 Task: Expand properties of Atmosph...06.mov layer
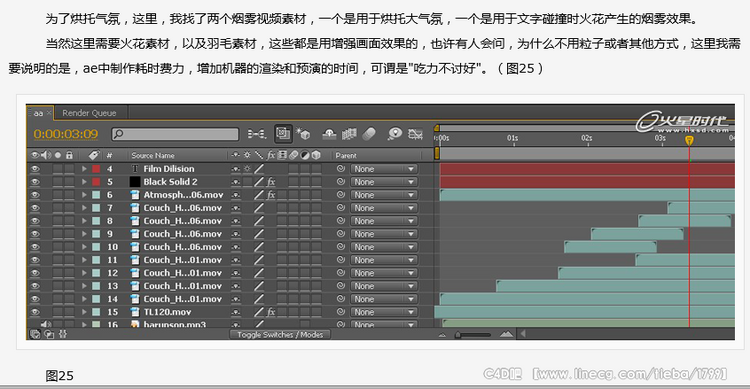(84, 195)
